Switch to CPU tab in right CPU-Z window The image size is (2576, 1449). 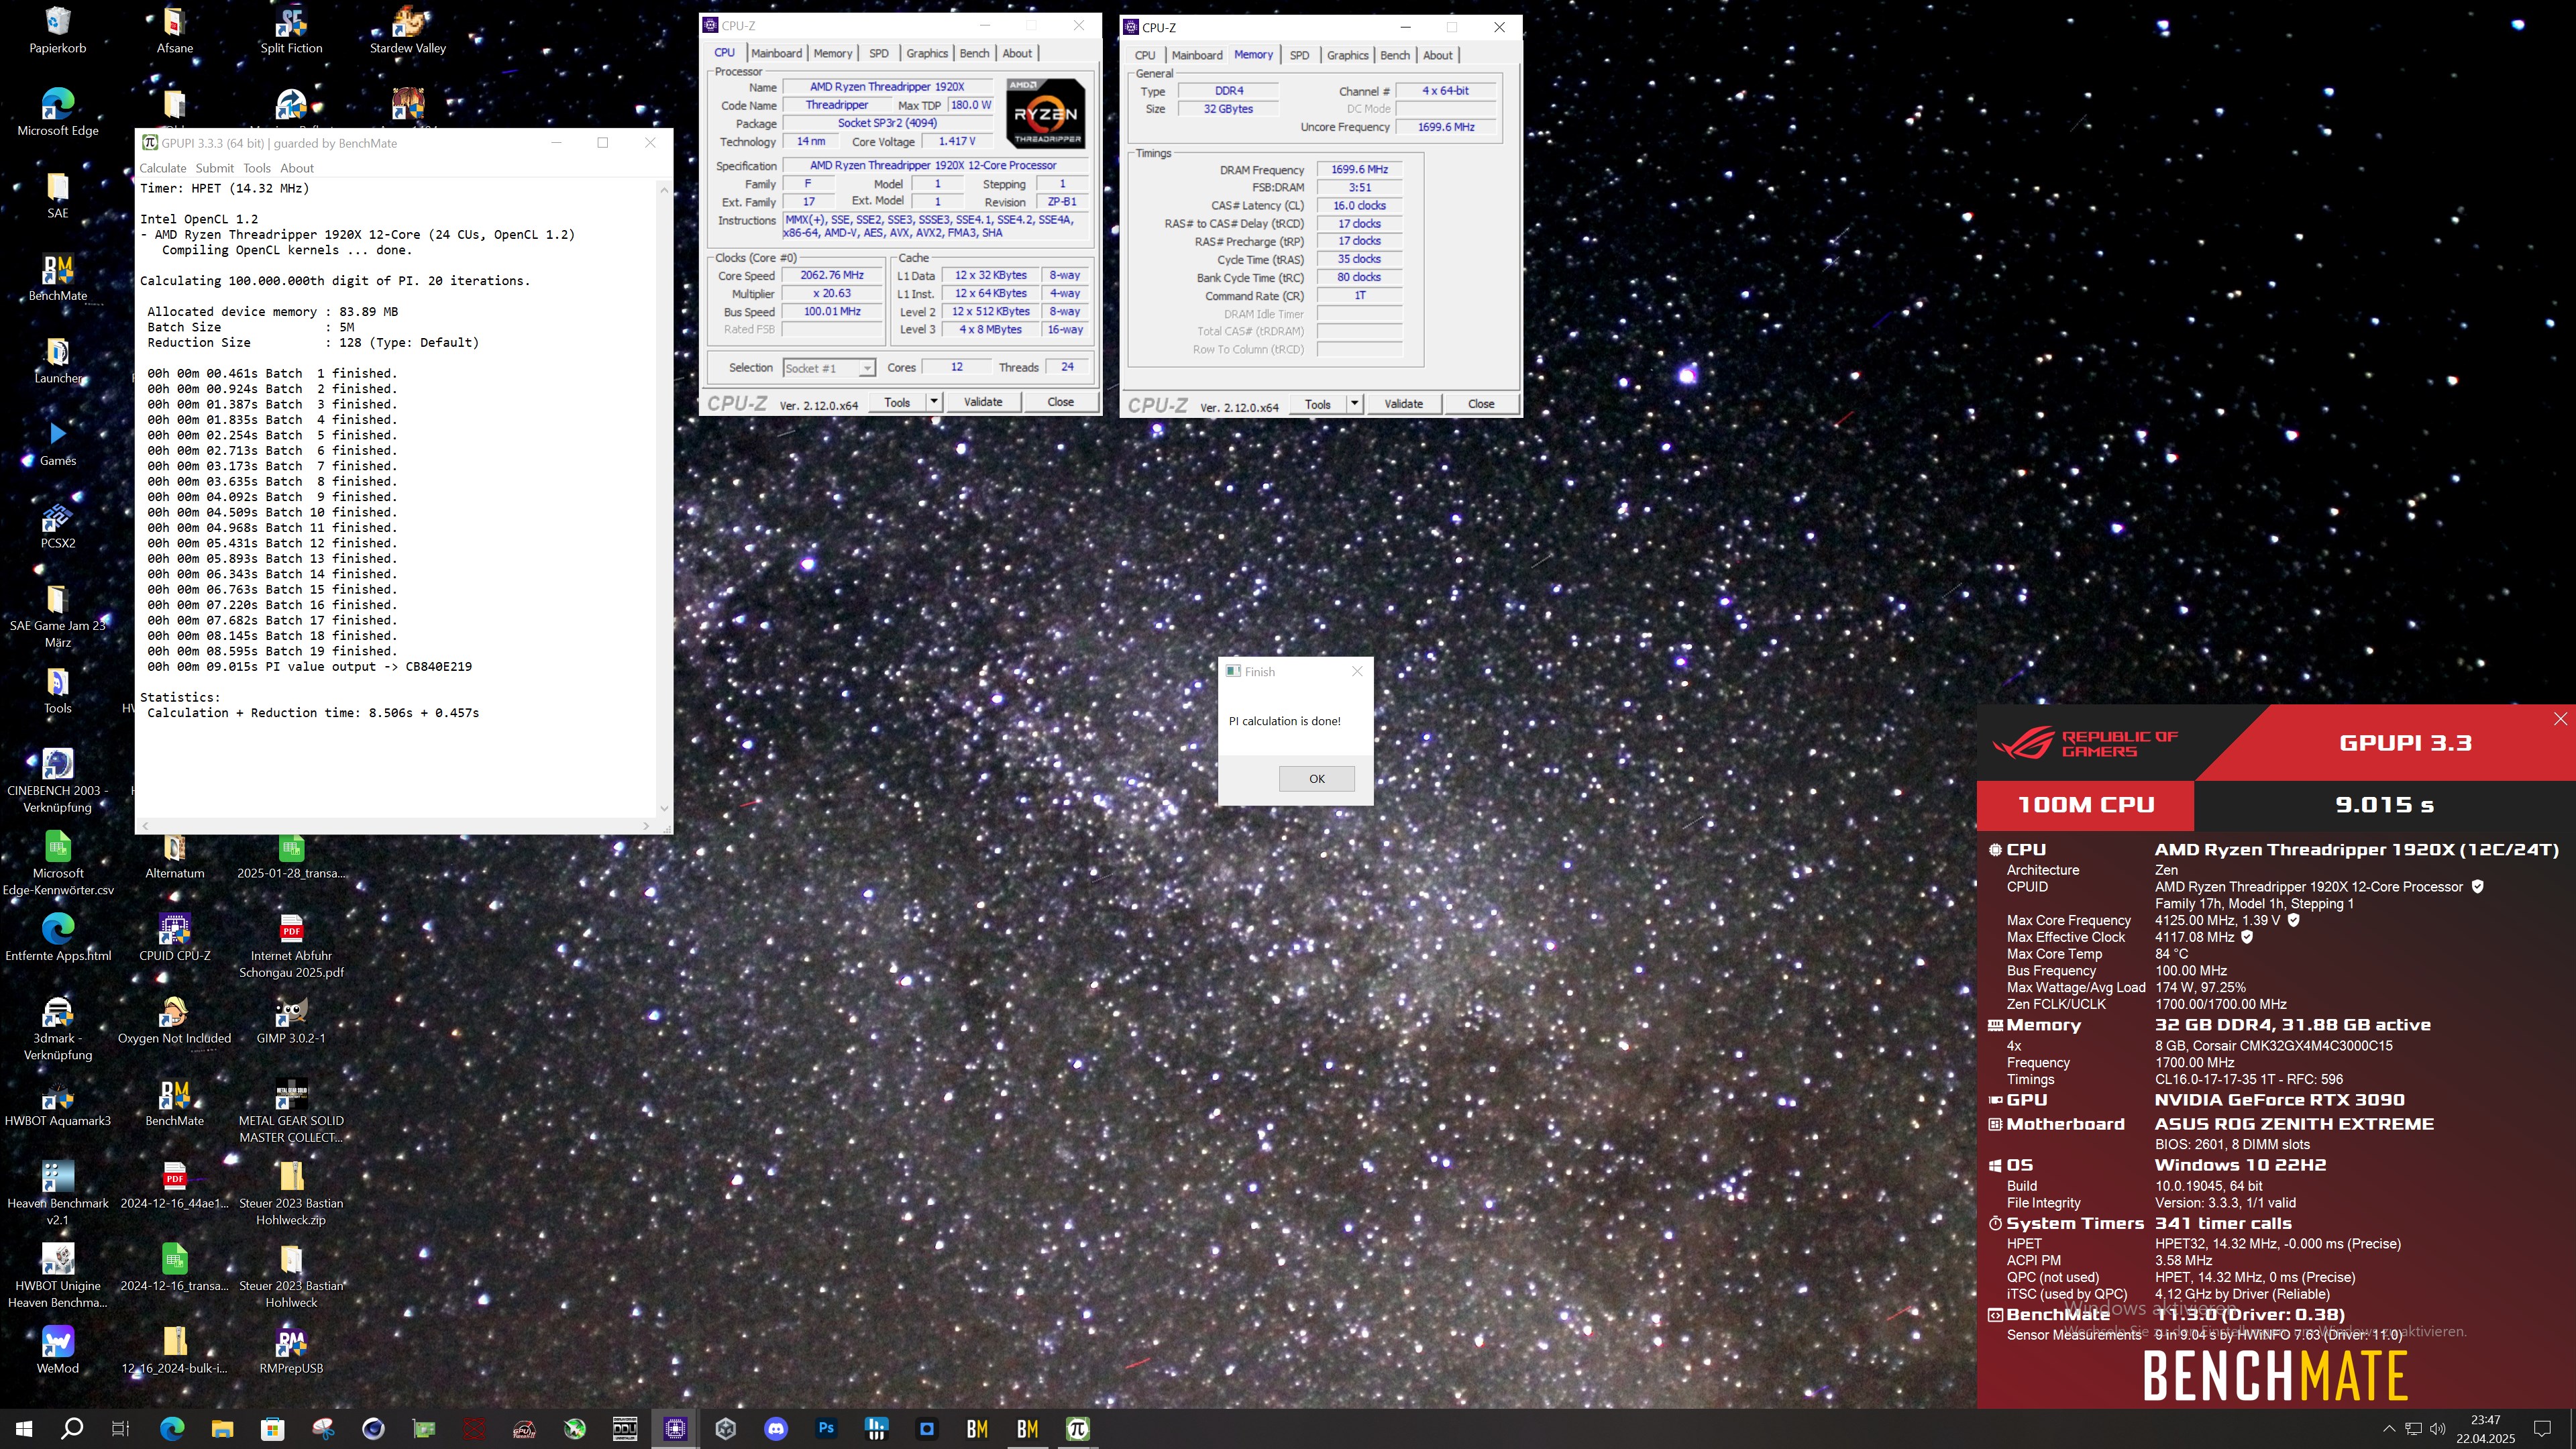point(1145,55)
